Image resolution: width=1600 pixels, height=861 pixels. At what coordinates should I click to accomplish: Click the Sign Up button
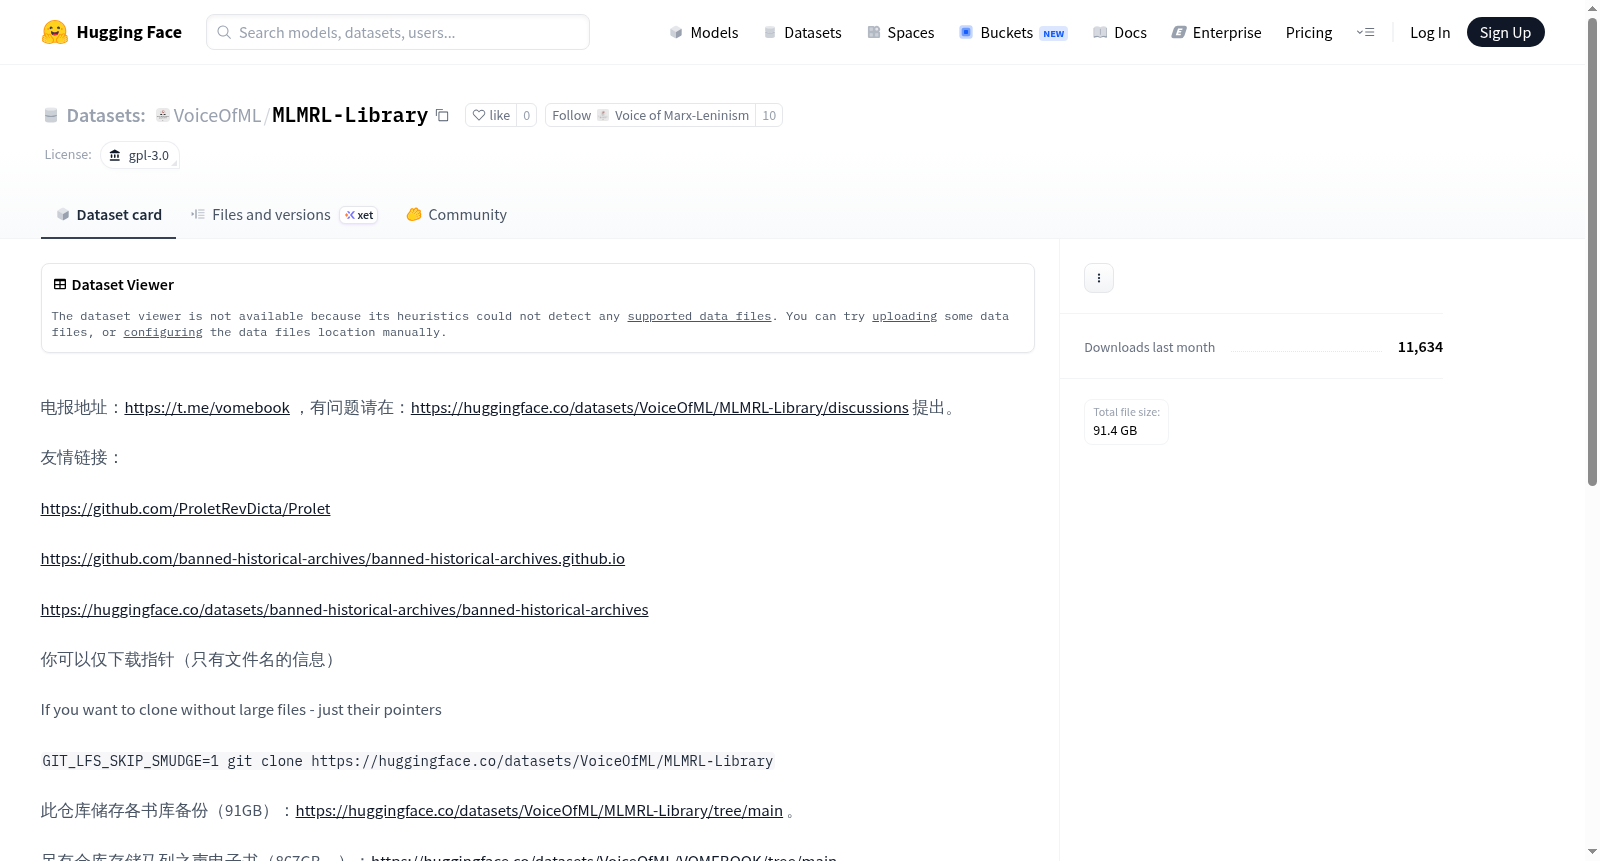pos(1505,32)
